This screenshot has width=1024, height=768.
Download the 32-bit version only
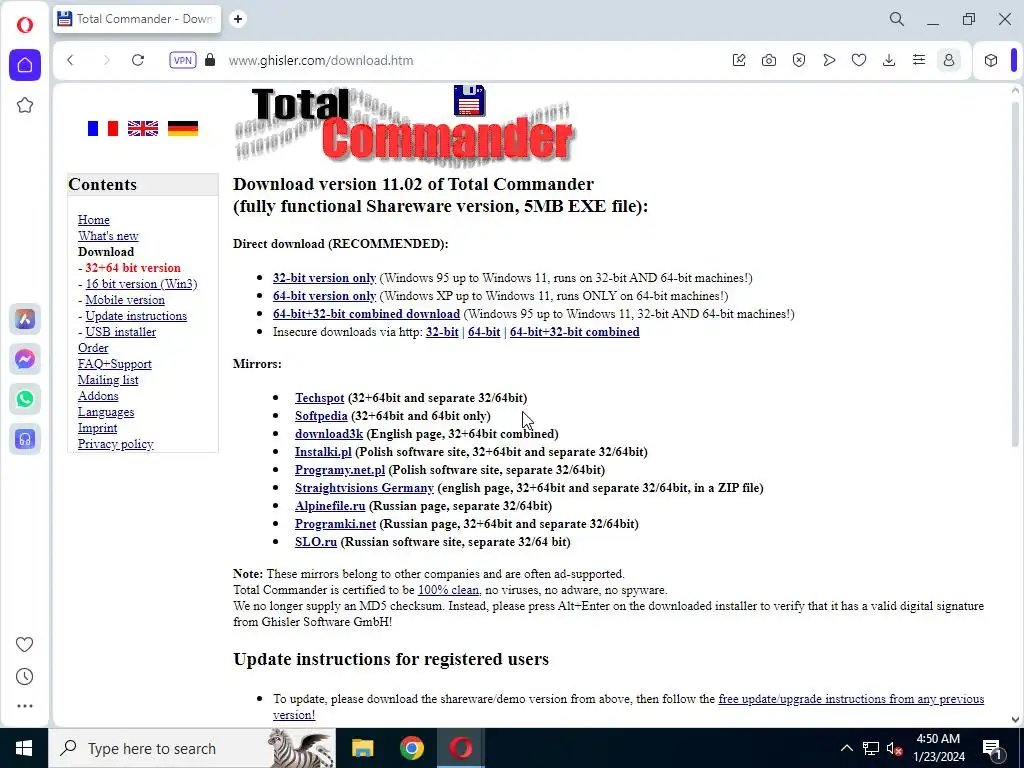[324, 278]
